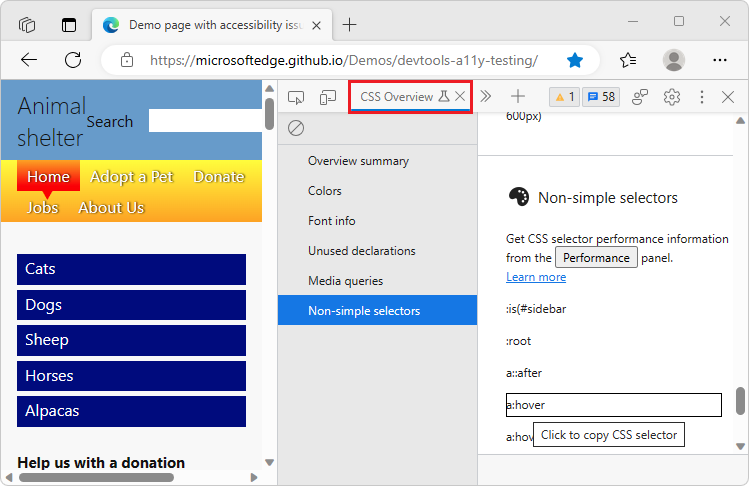
Task: Open the issues counter showing 58
Action: coord(601,97)
